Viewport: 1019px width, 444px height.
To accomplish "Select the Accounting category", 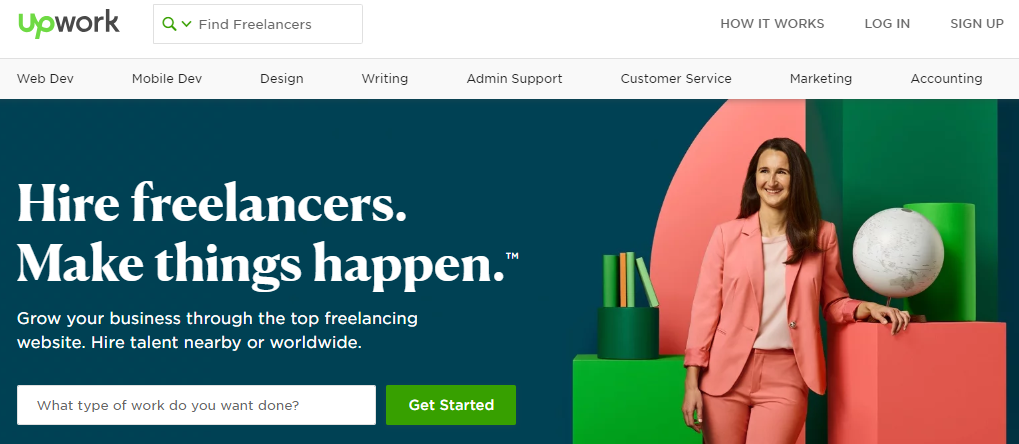I will click(x=946, y=79).
